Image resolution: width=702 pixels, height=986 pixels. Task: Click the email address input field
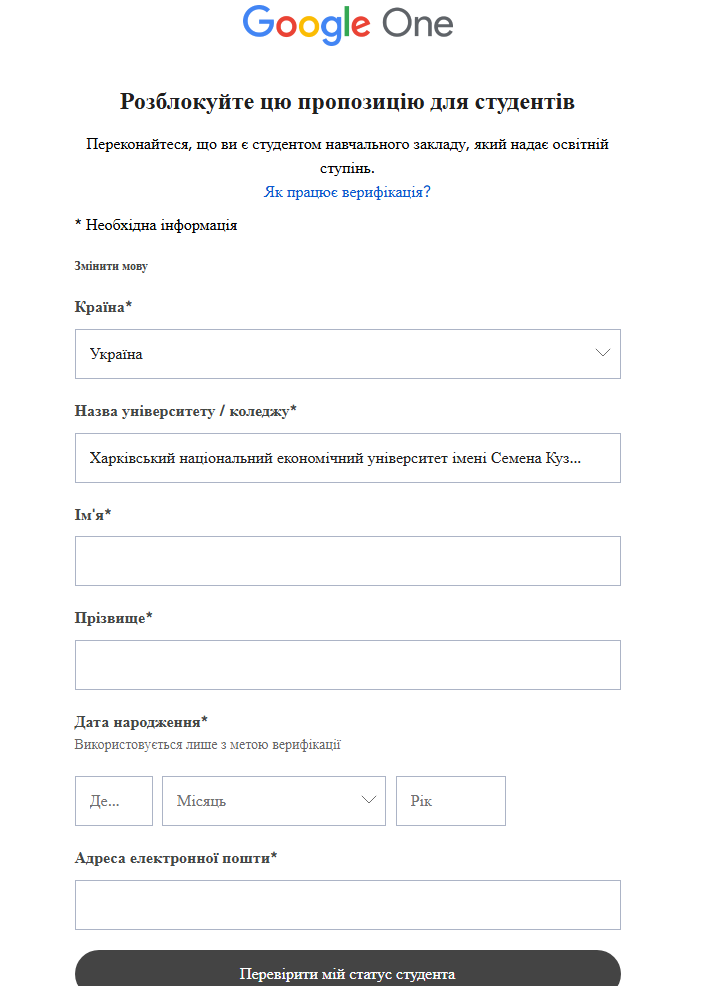[x=347, y=905]
